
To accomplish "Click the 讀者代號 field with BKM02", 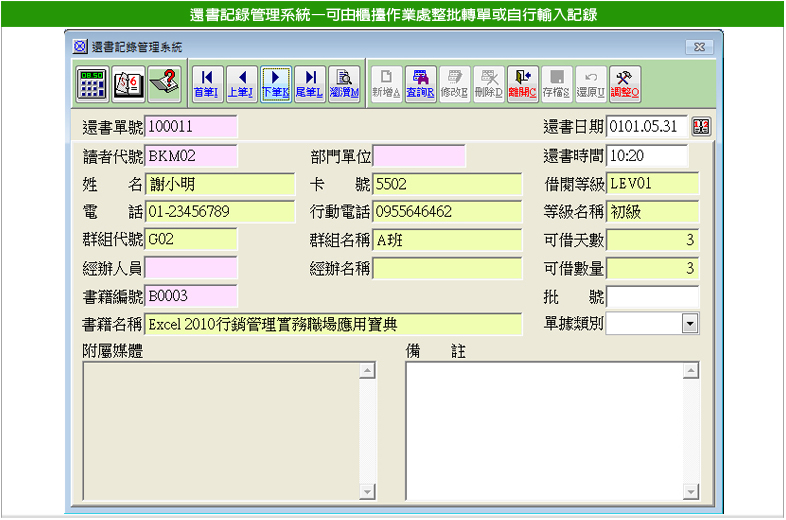I will coord(191,156).
